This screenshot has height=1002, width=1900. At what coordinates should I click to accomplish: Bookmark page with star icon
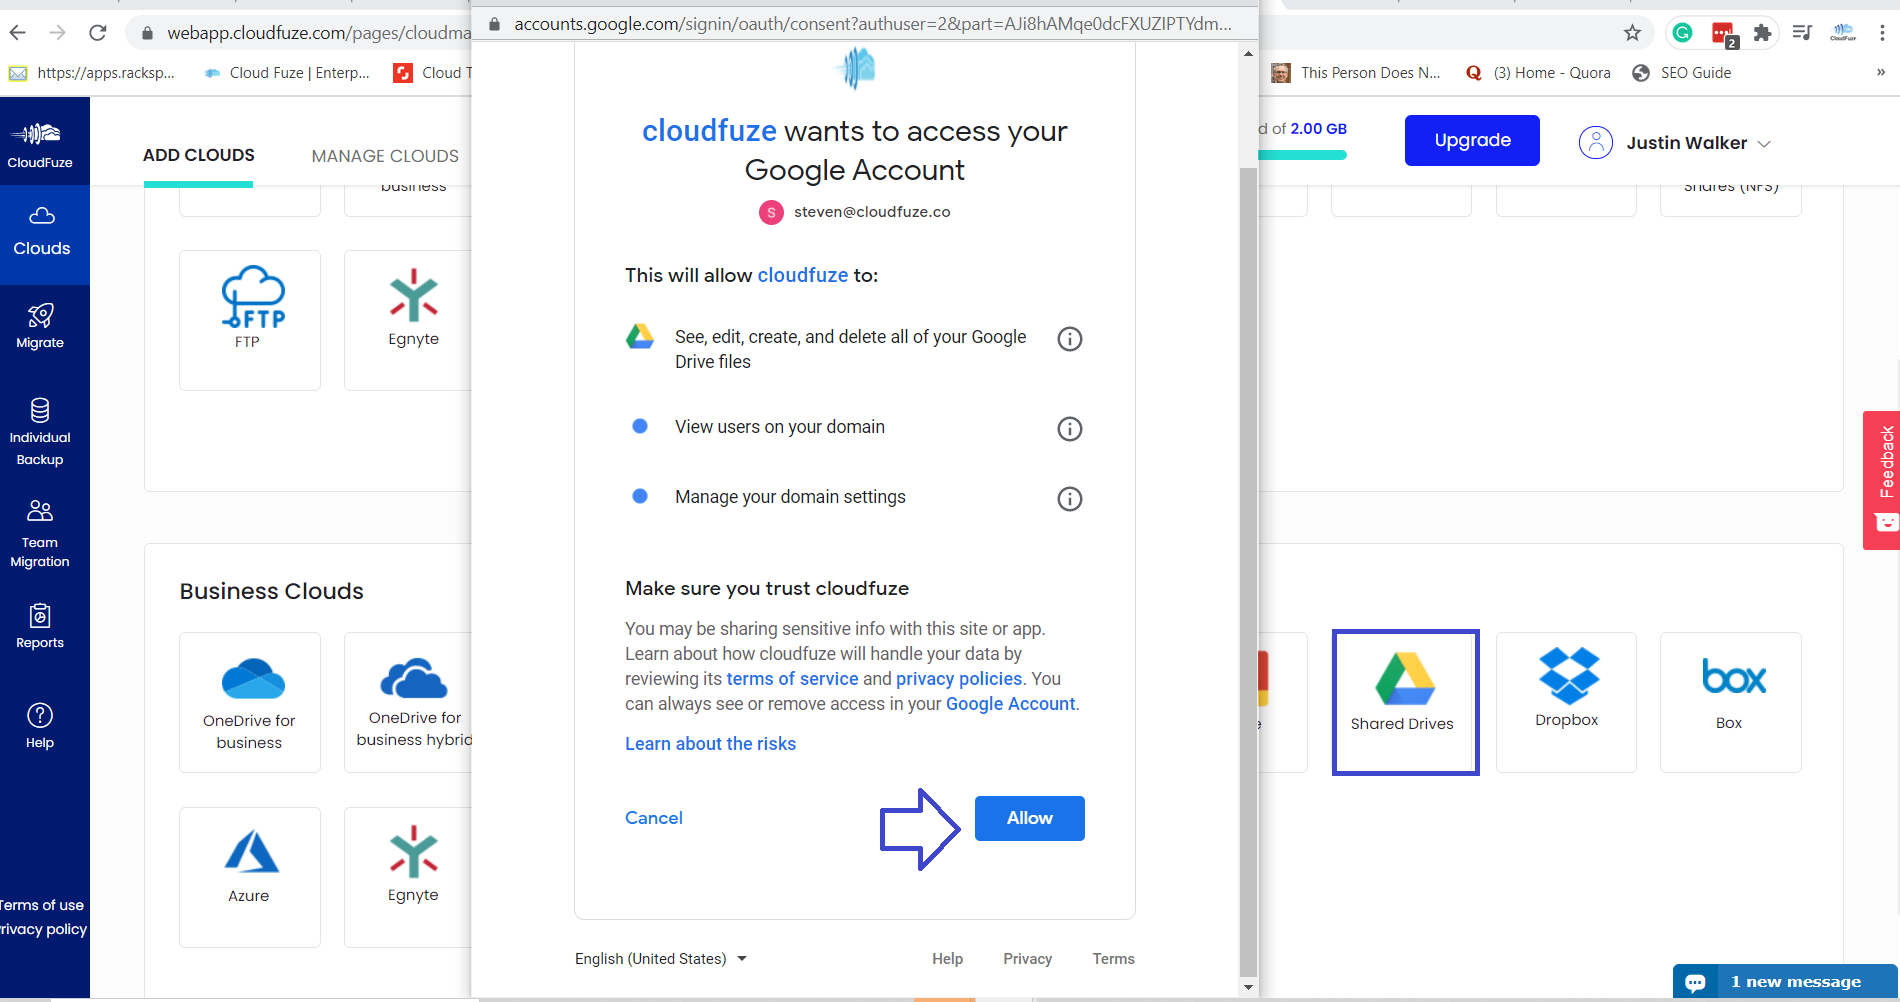click(x=1632, y=33)
